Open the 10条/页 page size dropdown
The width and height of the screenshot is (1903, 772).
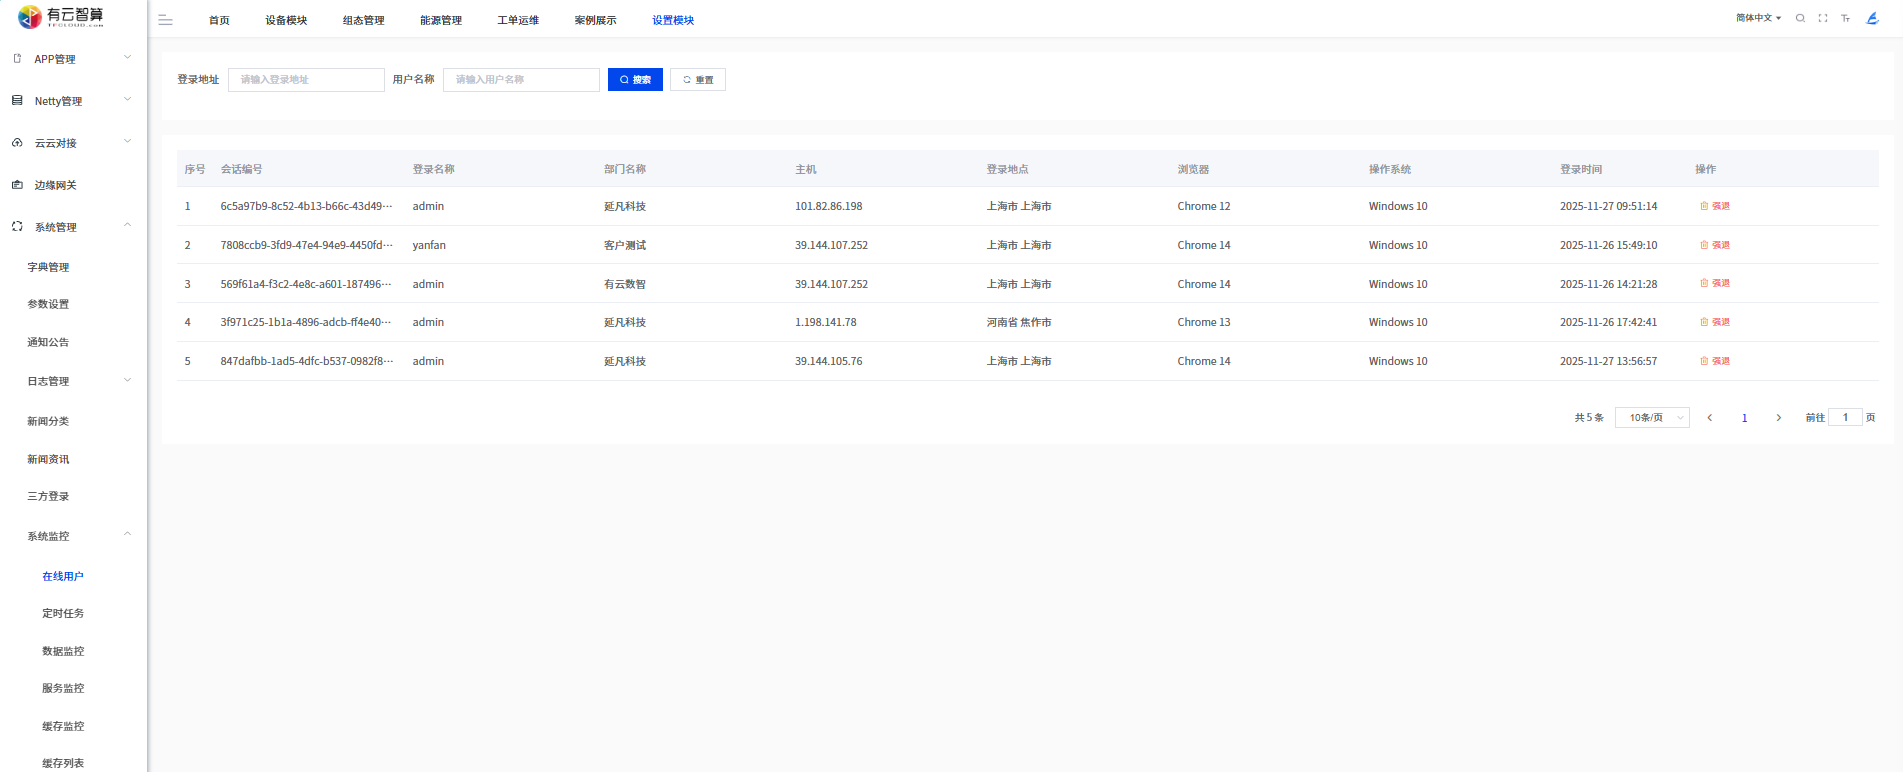pos(1652,418)
